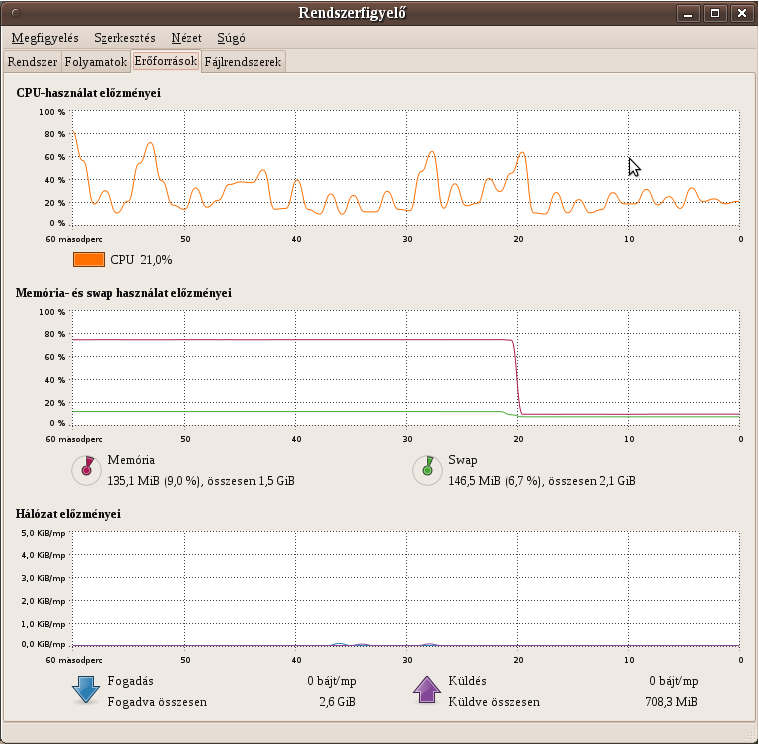Minimize the Rendszerfigyelő window
Image resolution: width=759 pixels, height=744 pixels.
[x=688, y=13]
